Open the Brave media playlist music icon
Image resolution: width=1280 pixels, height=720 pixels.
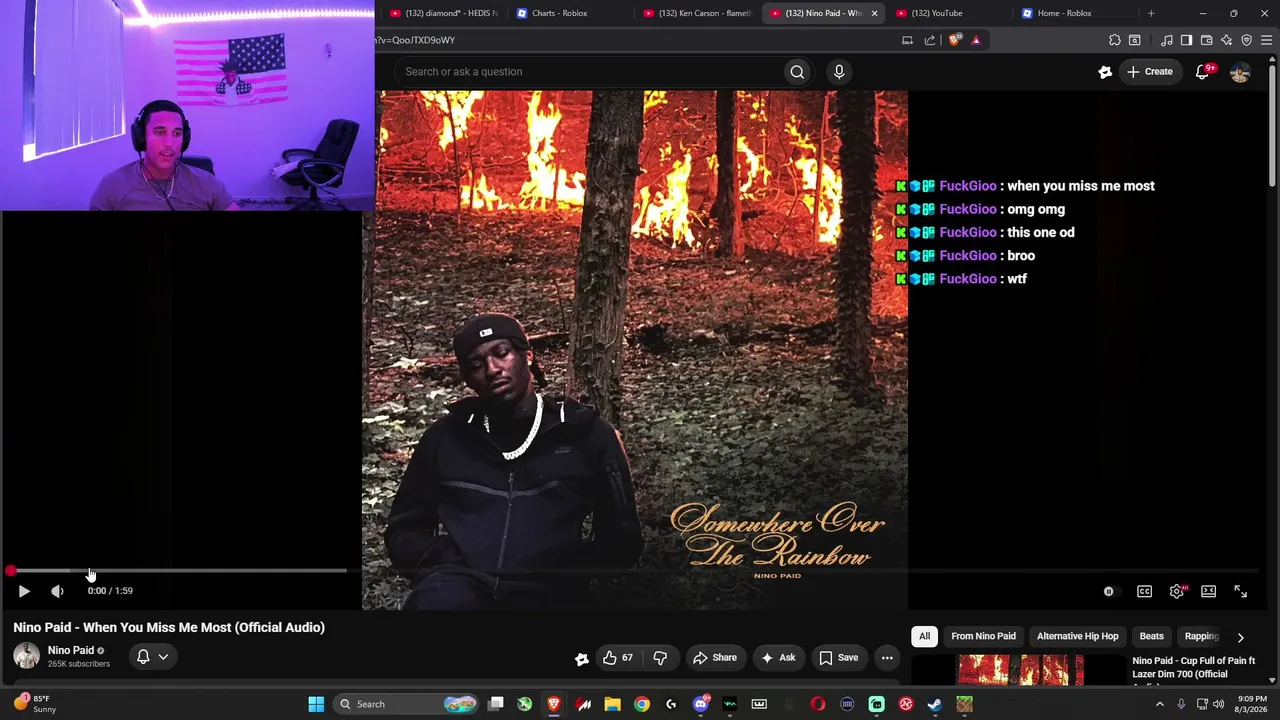tap(1167, 40)
